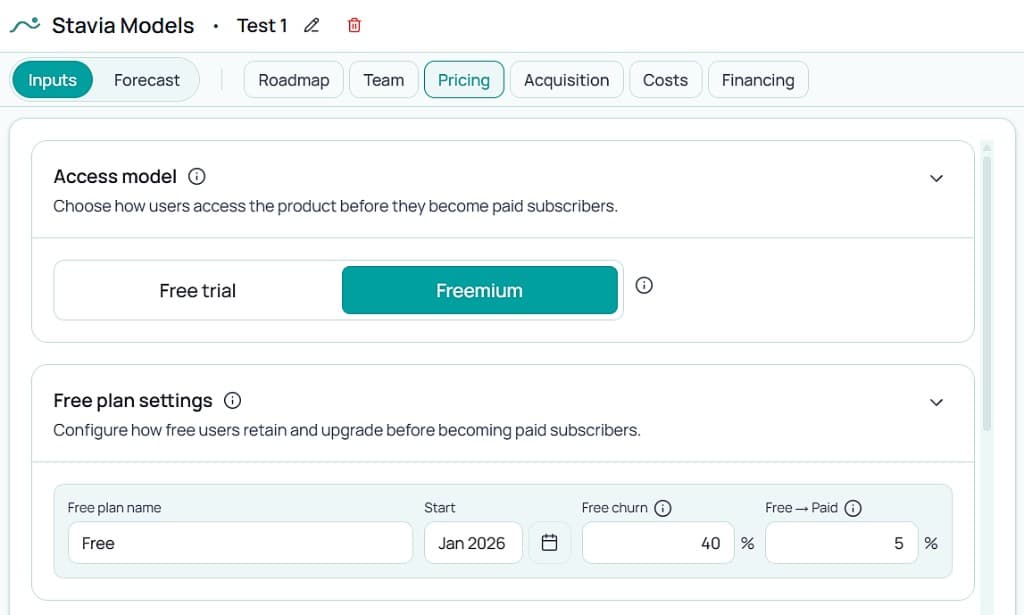Click the red trash icon to delete Test 1
Screen dimensions: 1024x615
tap(353, 25)
